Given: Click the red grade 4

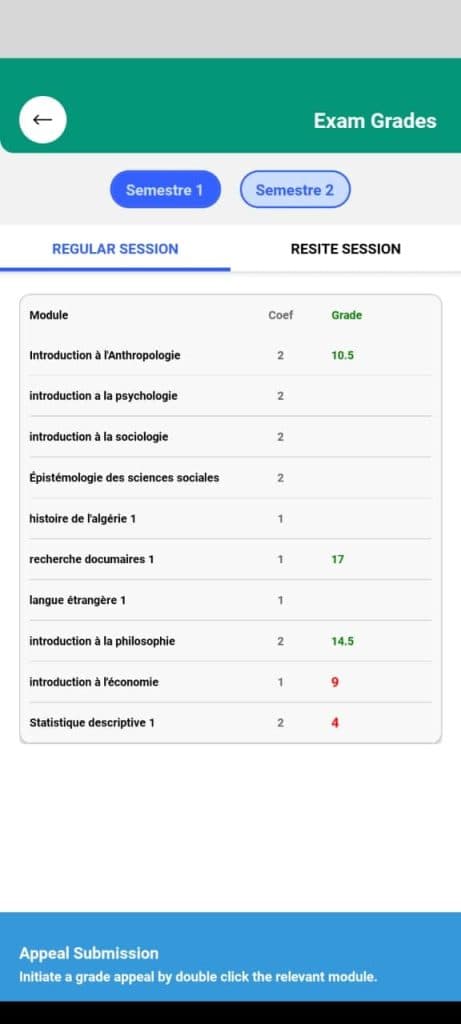Looking at the screenshot, I should 335,723.
